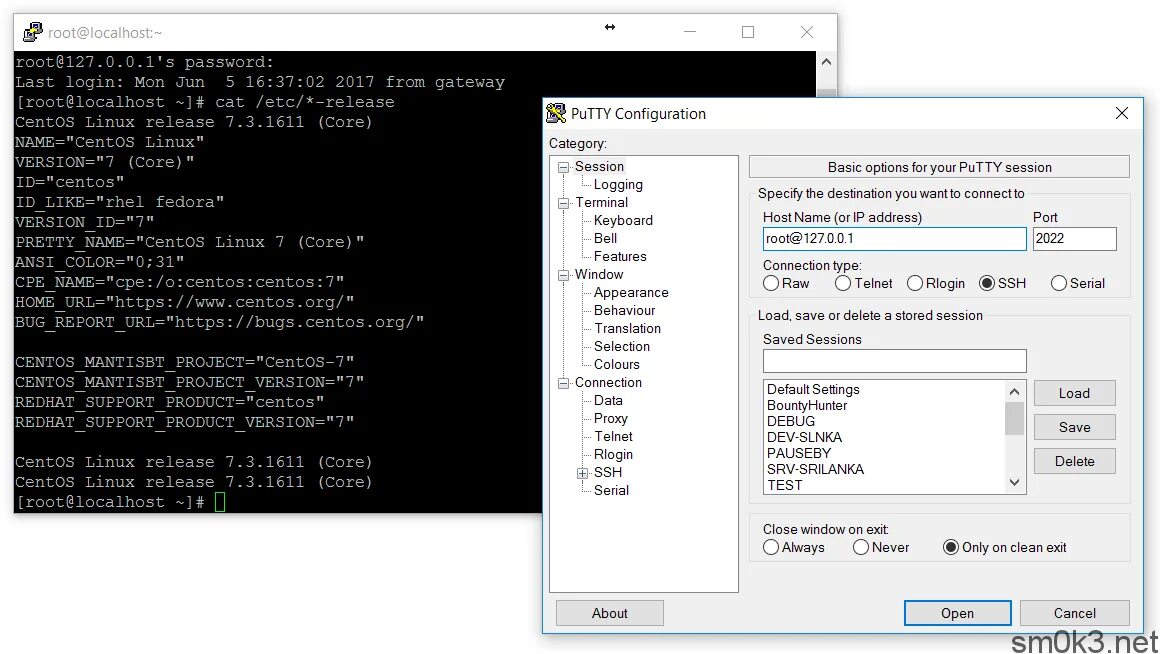The width and height of the screenshot is (1160, 654).
Task: Click the Save session button
Action: 1074,428
